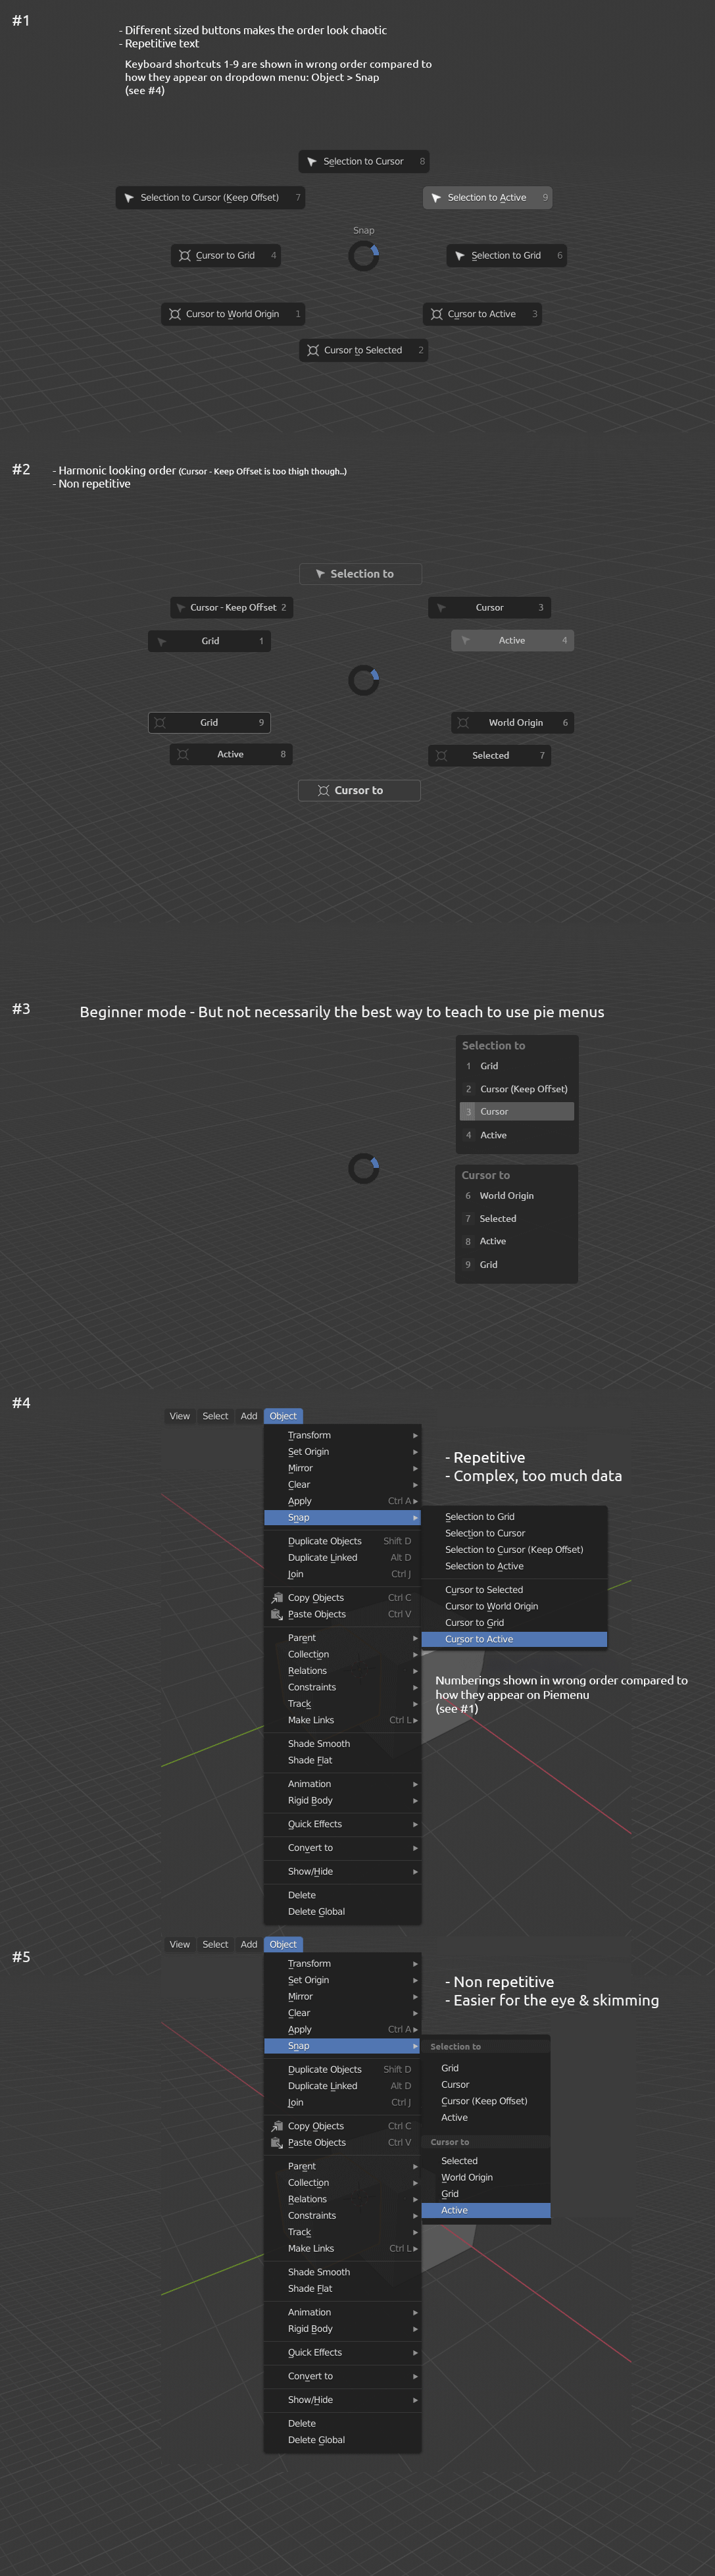Expand Animation submenu arrow in mockup #5
Screen dimensions: 715x2576
415,2312
